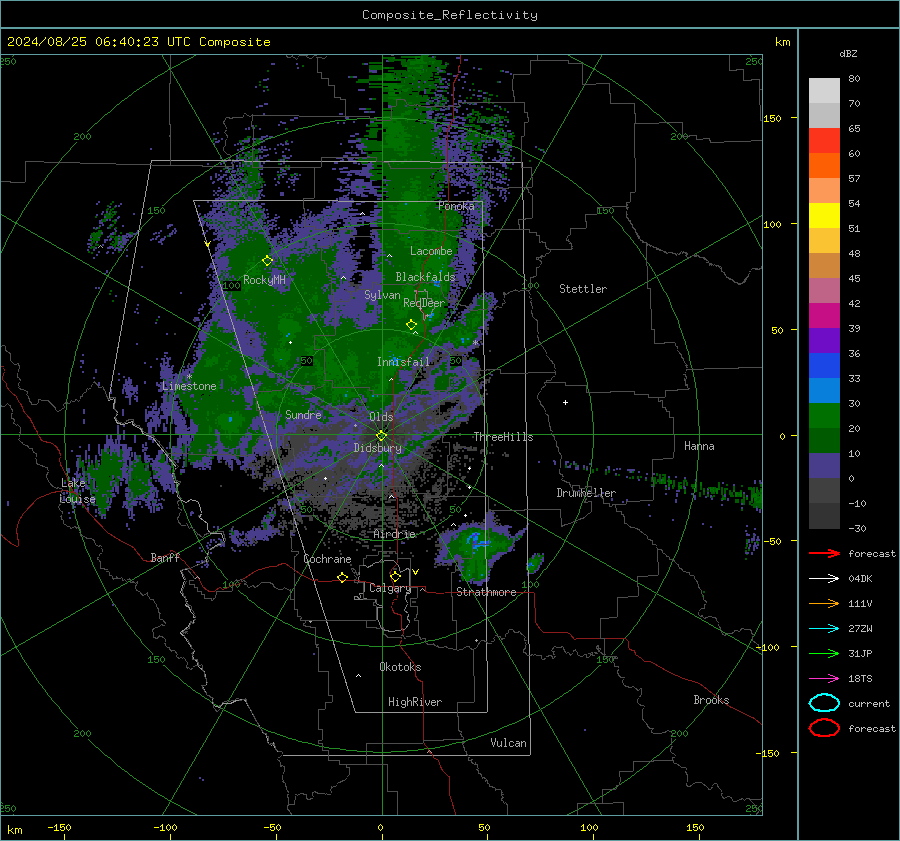Click the red forecast arrow in legend
The height and width of the screenshot is (841, 900).
pyautogui.click(x=824, y=553)
